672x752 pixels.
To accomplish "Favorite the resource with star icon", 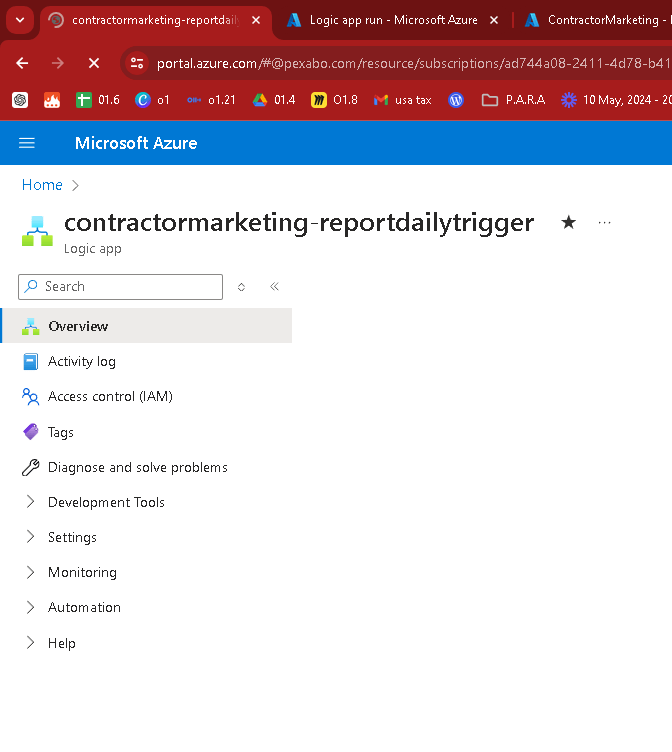I will click(568, 222).
